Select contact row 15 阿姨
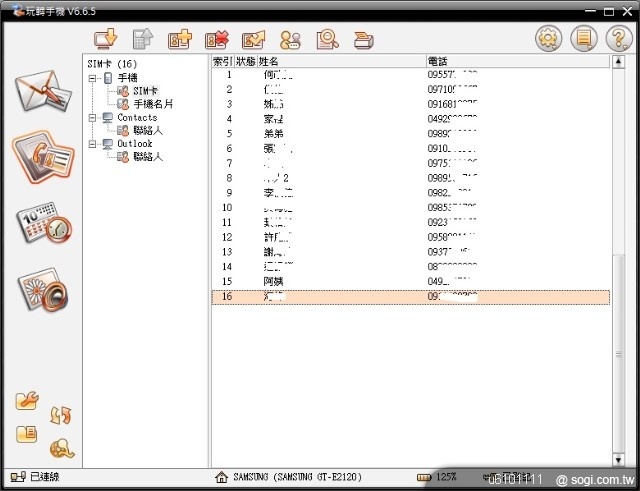The width and height of the screenshot is (640, 491). tap(411, 282)
